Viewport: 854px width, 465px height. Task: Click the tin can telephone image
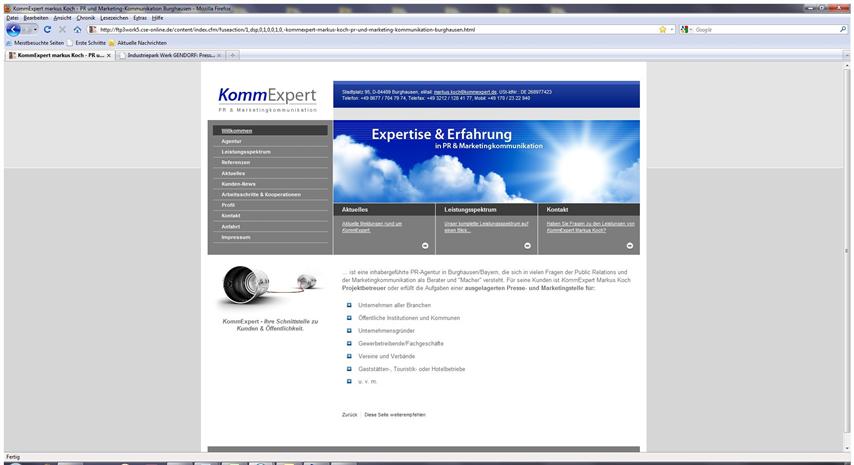(270, 287)
